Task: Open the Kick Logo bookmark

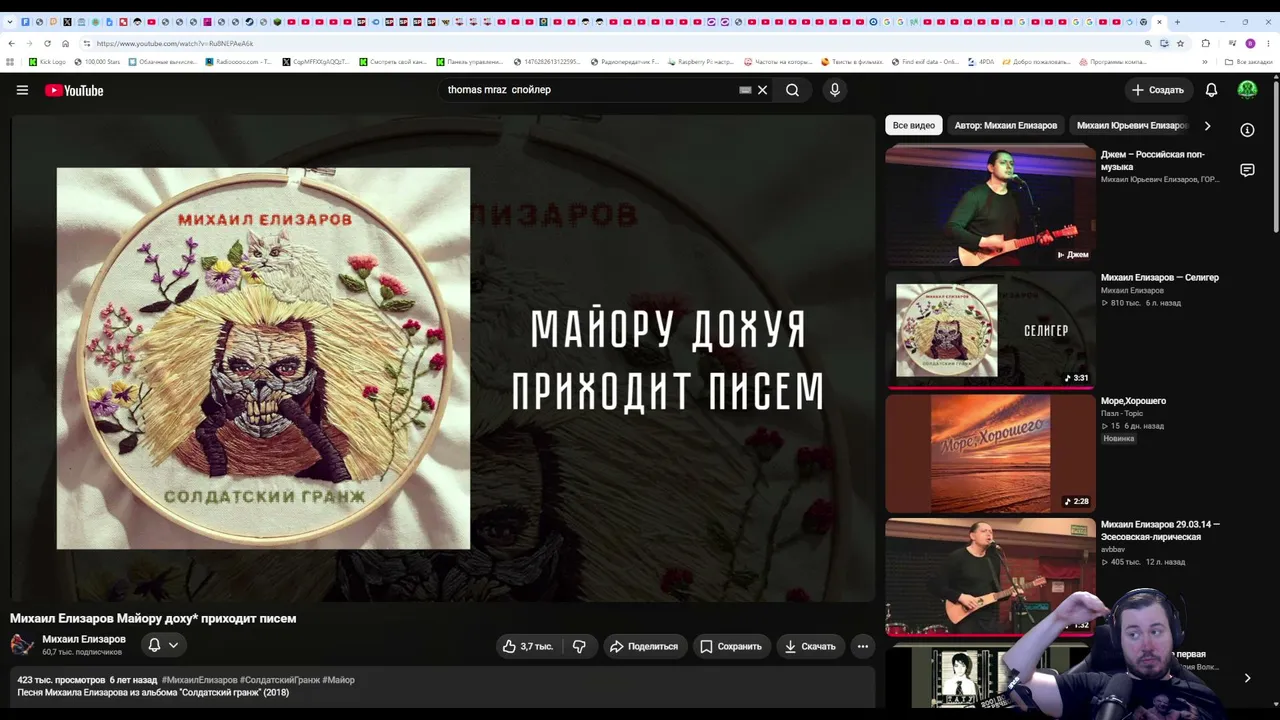Action: click(47, 62)
